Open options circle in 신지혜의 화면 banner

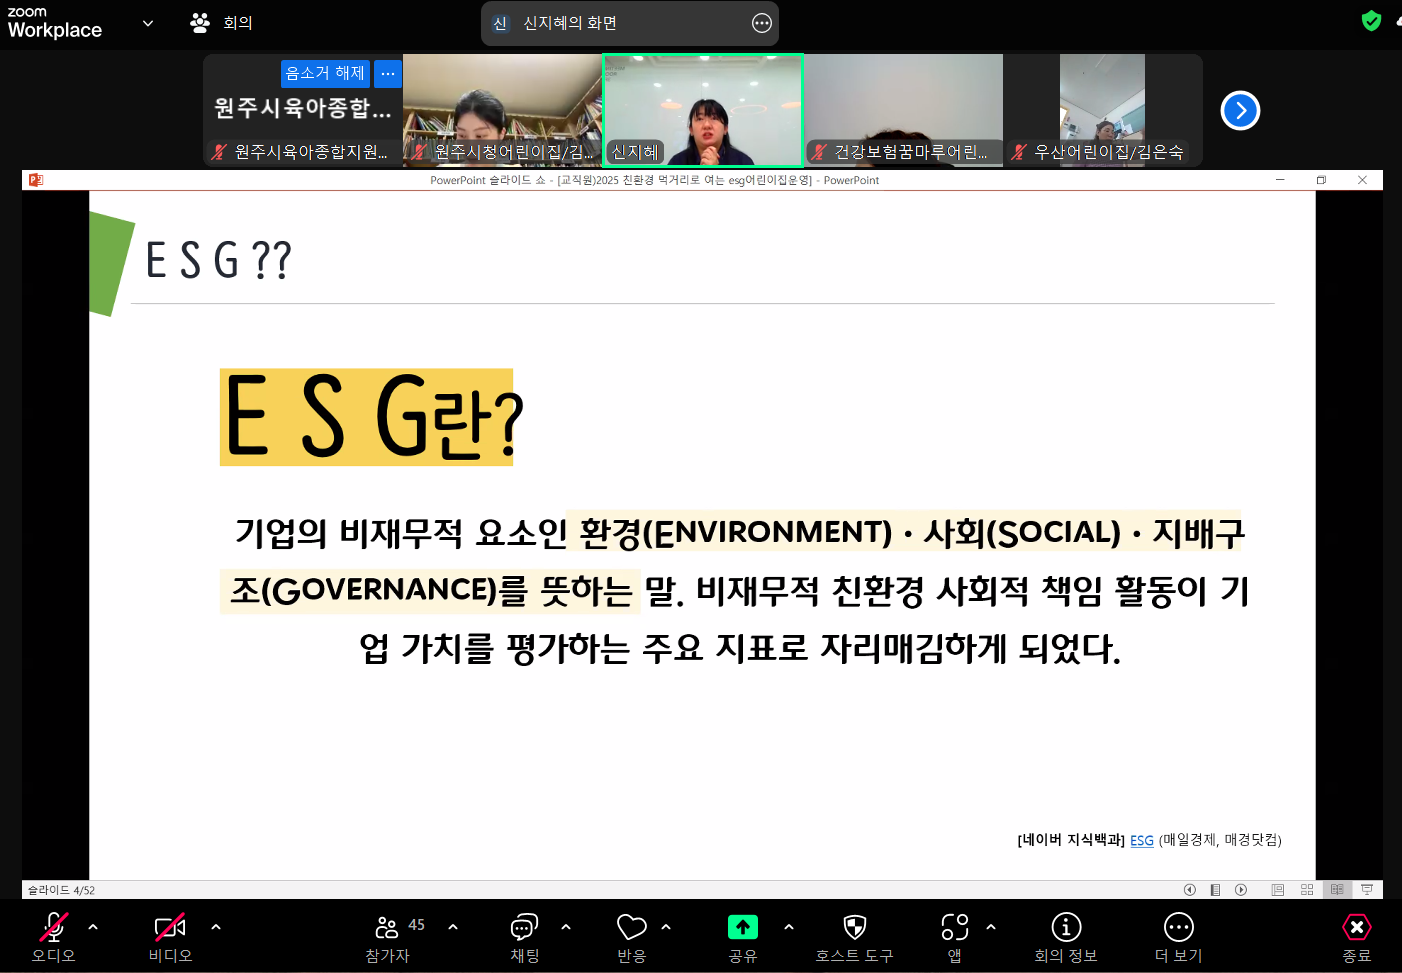(762, 23)
